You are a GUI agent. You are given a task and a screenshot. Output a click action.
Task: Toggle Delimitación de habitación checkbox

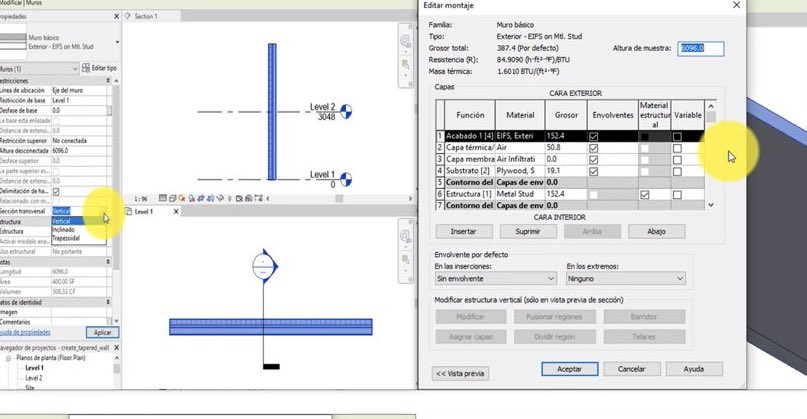(56, 191)
